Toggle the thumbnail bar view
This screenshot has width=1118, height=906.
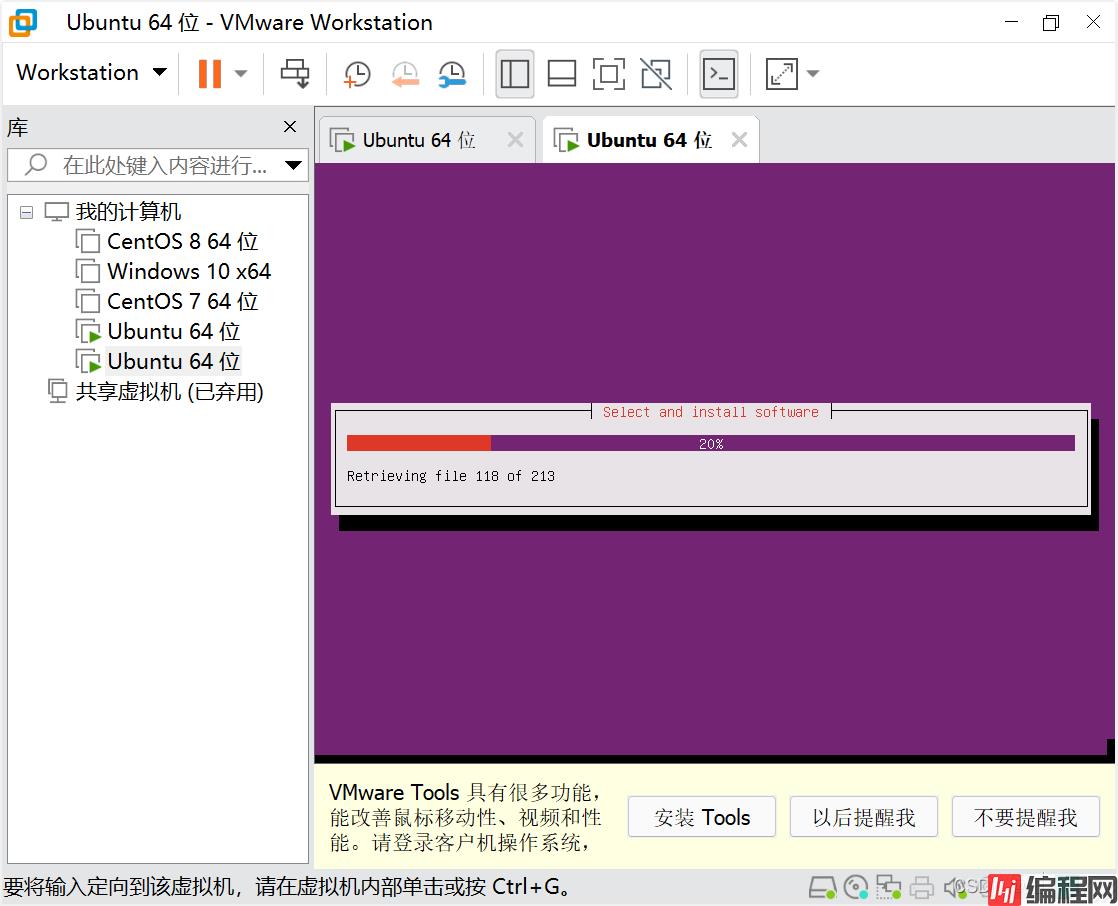coord(562,73)
